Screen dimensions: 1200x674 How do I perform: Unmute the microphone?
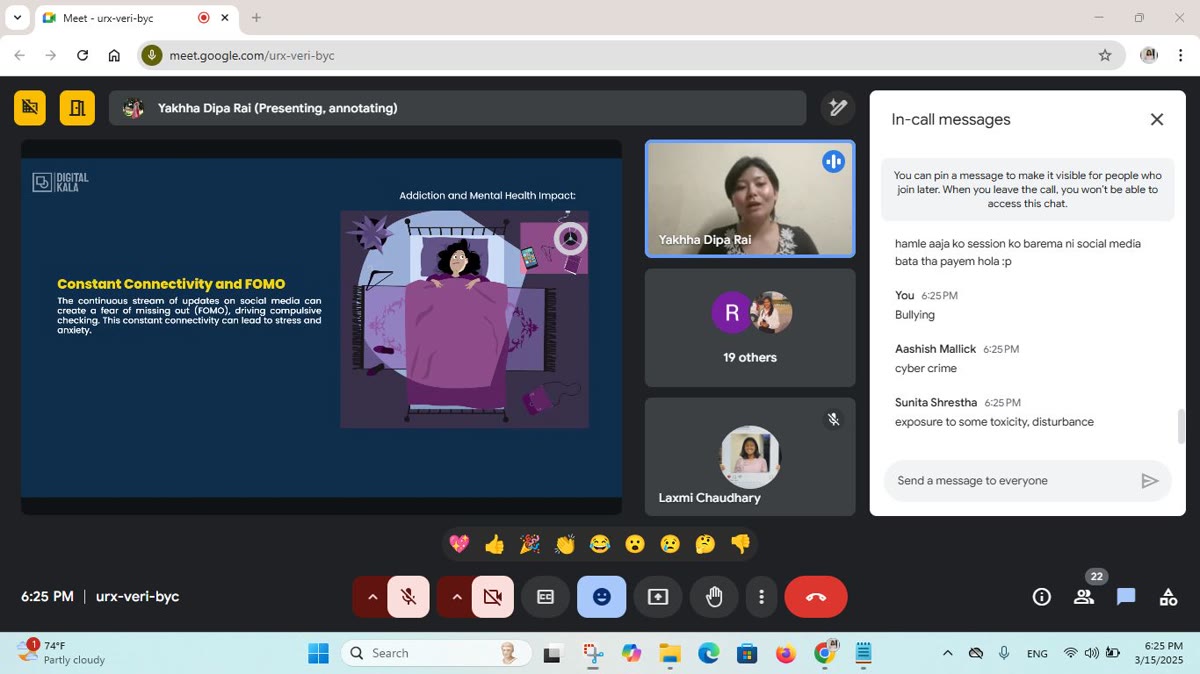pyautogui.click(x=409, y=597)
